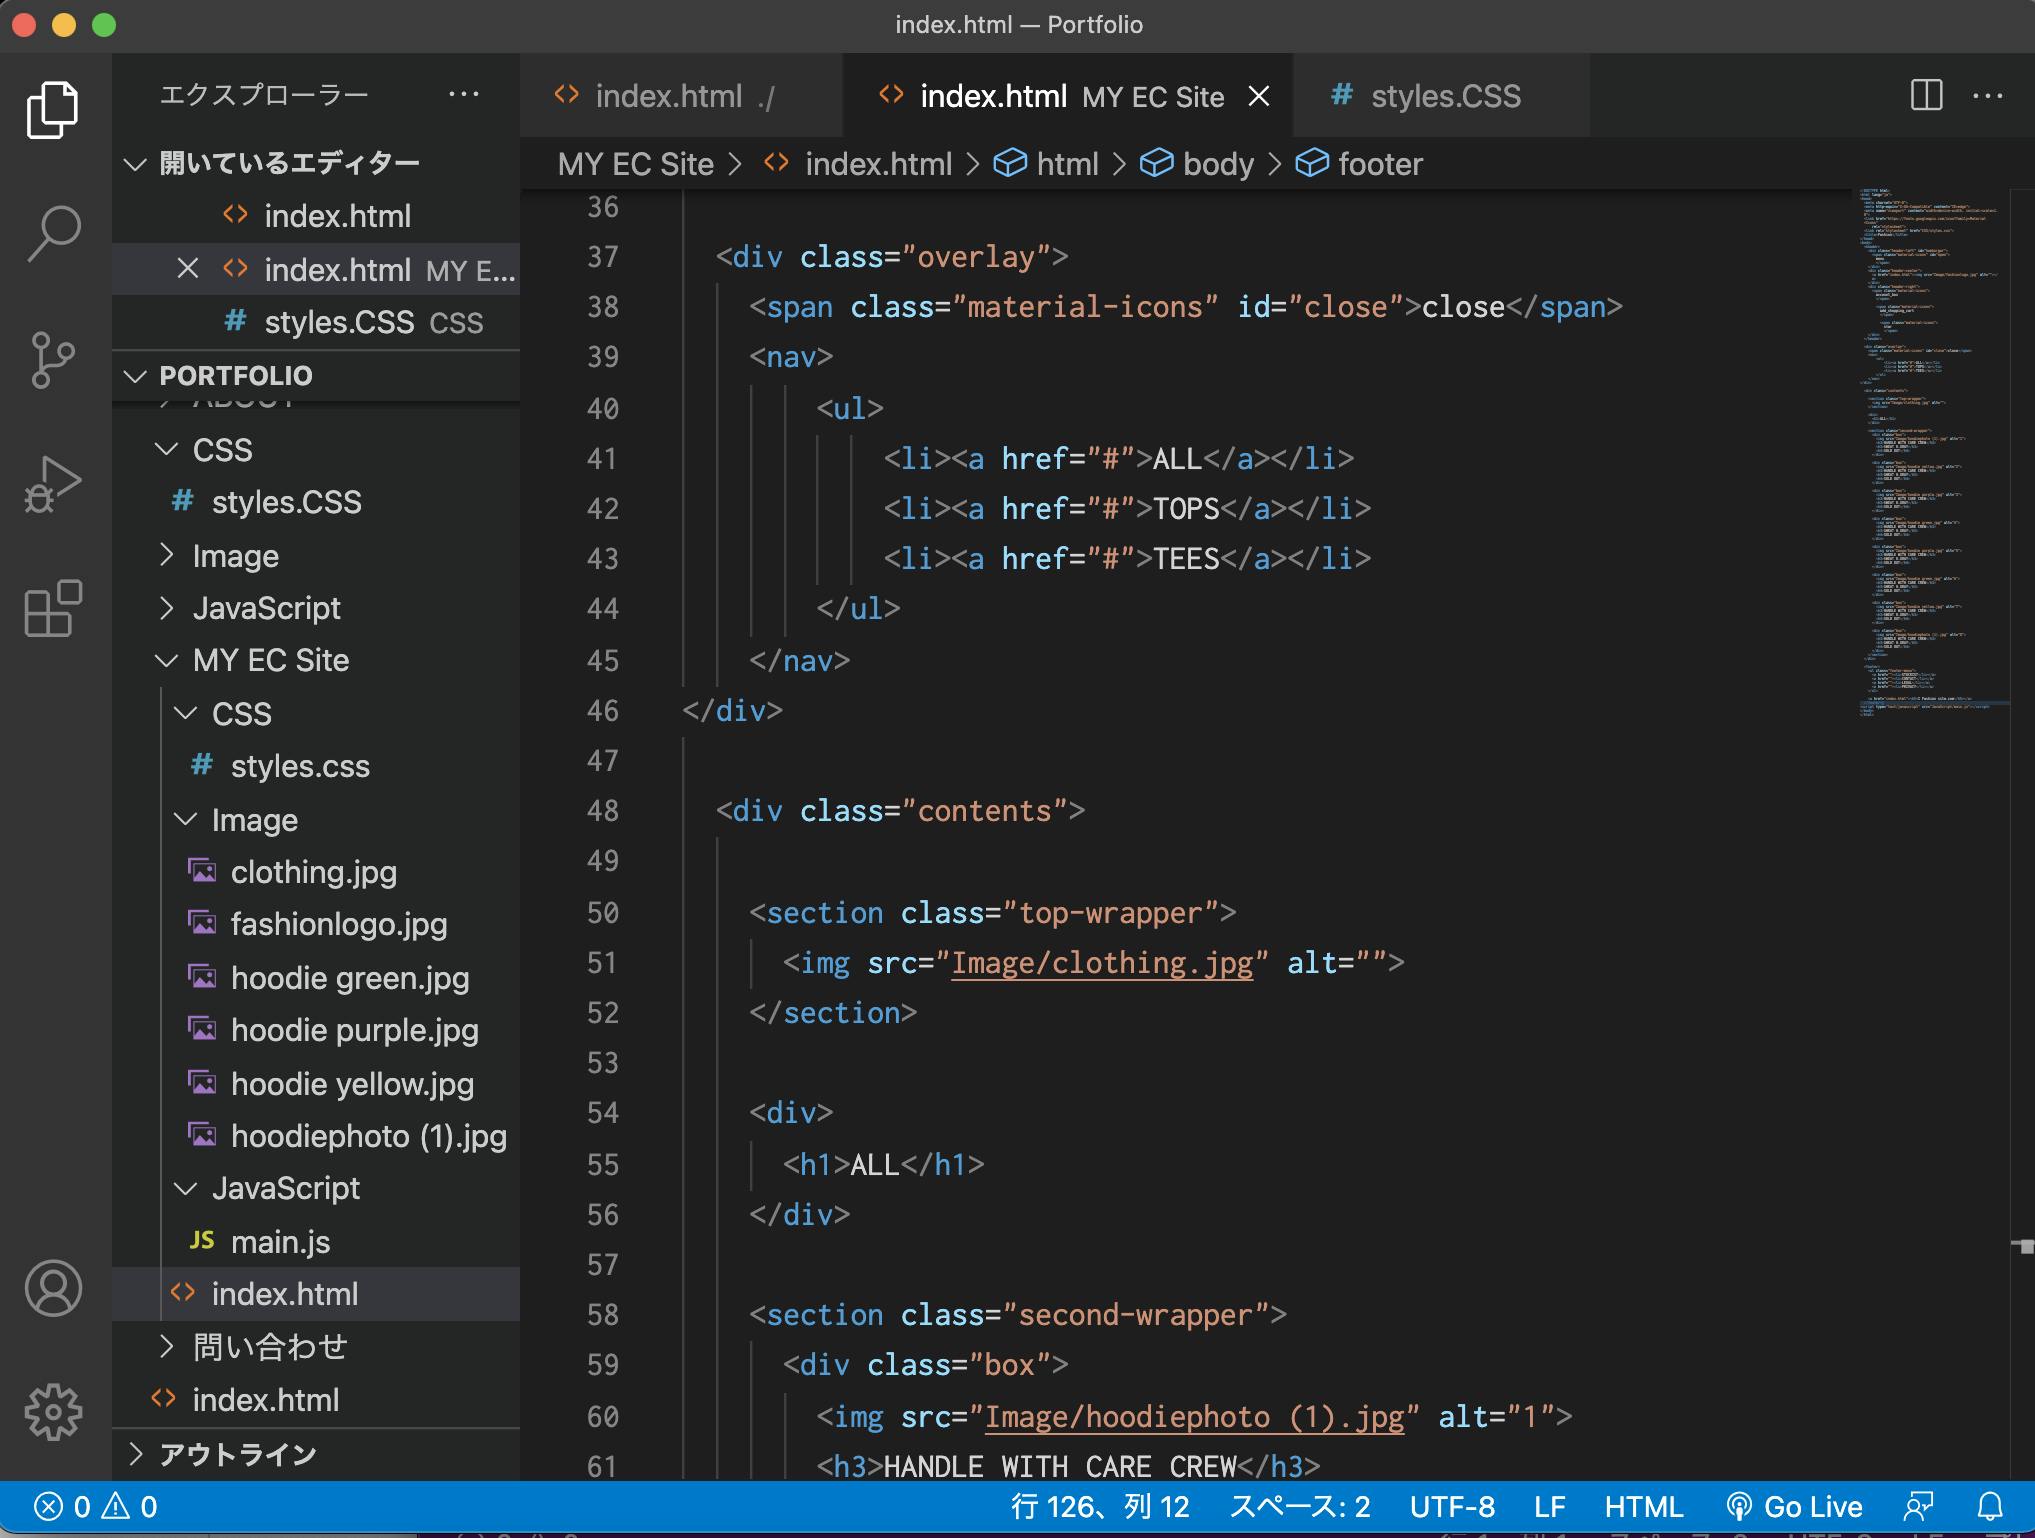Open the Search view in activity bar
2035x1538 pixels.
(53, 233)
